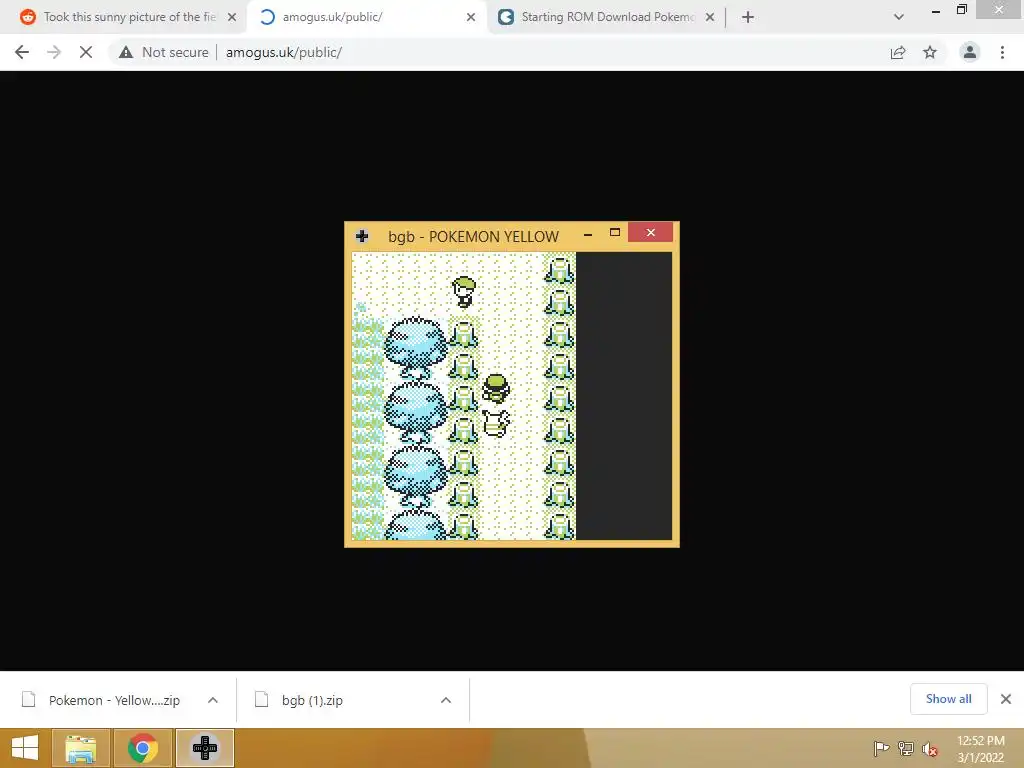Maximize the bgb emulator window

click(x=615, y=232)
